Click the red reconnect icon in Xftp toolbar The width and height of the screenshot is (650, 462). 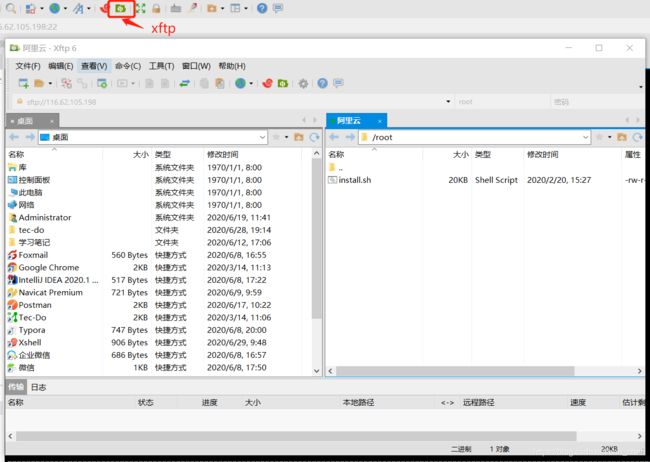tap(66, 83)
